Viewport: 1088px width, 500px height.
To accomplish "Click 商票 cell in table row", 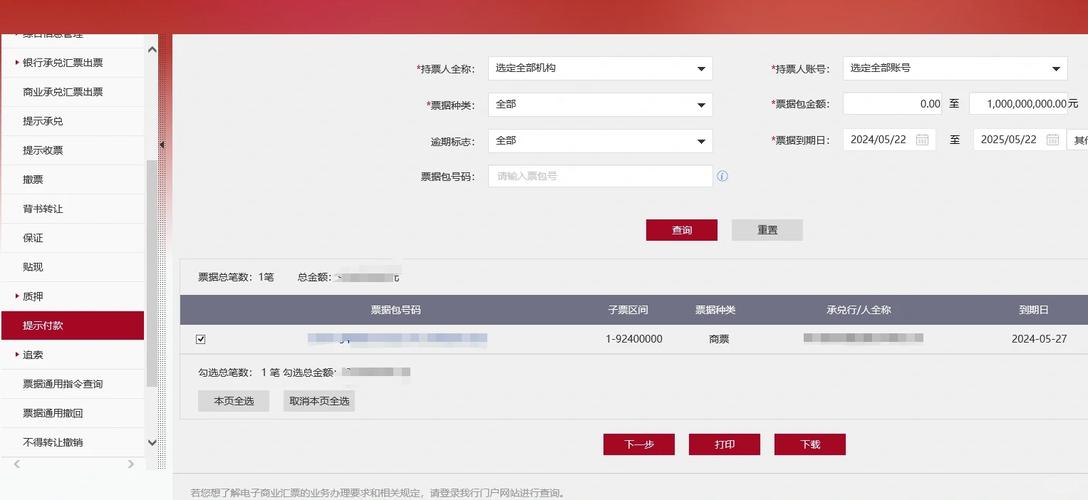I will coord(719,339).
